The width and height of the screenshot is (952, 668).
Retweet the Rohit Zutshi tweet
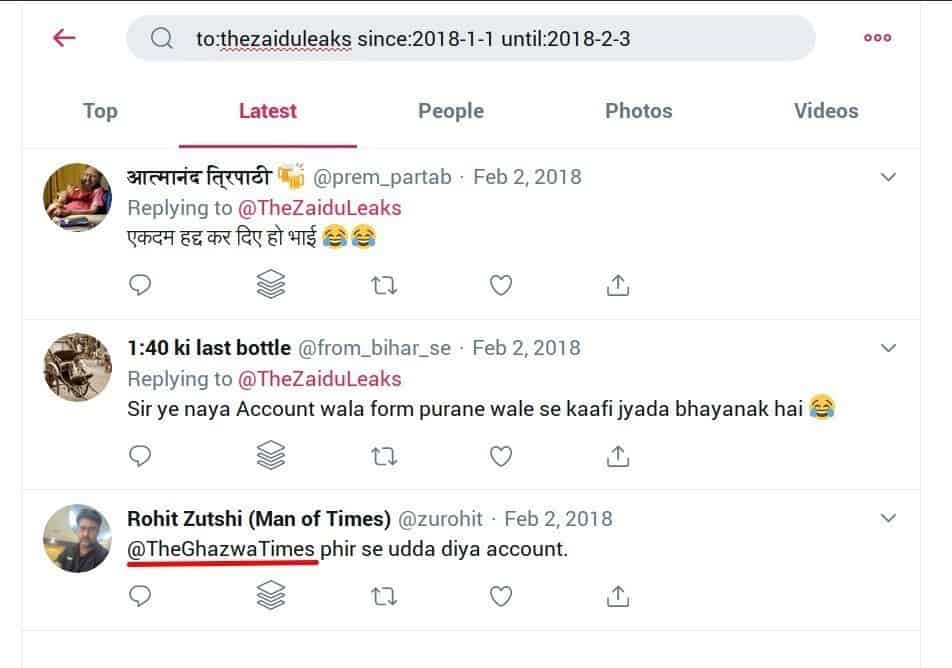point(384,597)
